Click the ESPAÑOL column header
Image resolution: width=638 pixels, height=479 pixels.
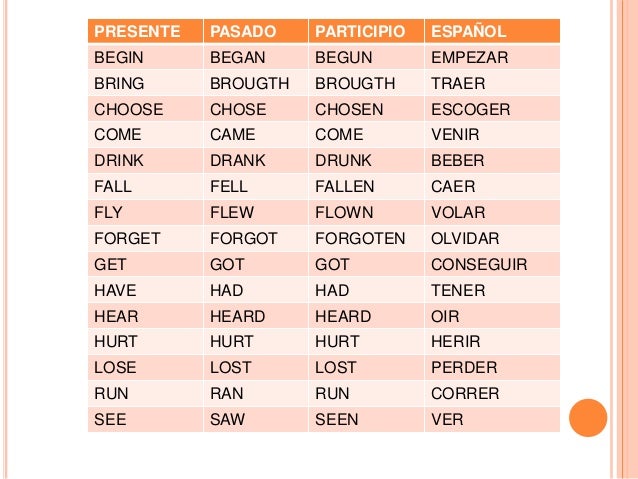492,31
